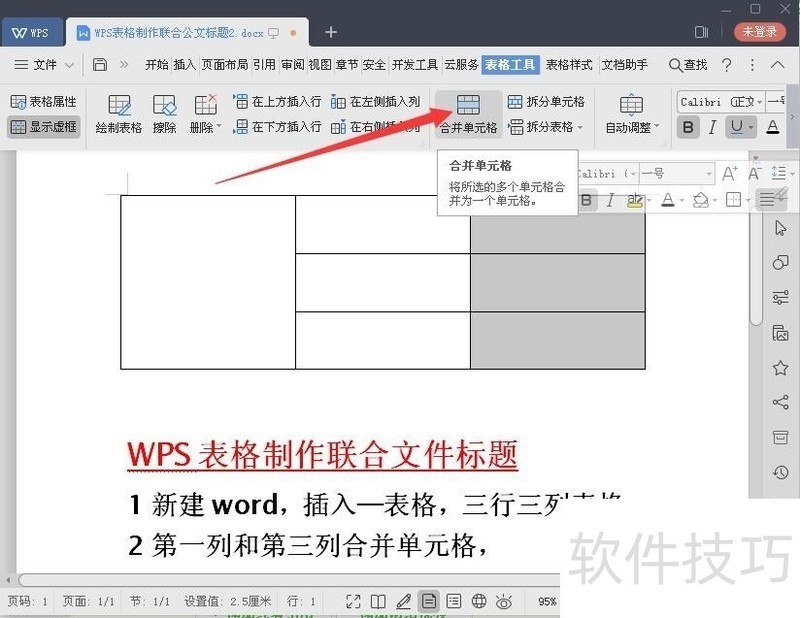The width and height of the screenshot is (800, 618).
Task: Open Table Properties (表格属性)
Action: pos(43,102)
